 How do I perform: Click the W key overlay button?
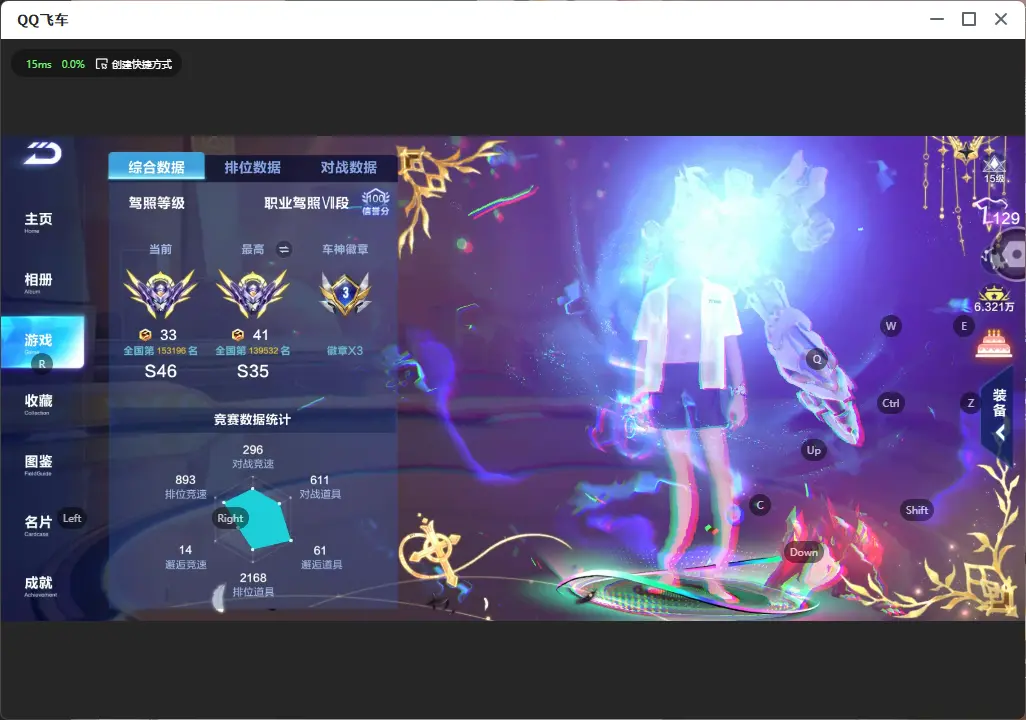pos(891,326)
